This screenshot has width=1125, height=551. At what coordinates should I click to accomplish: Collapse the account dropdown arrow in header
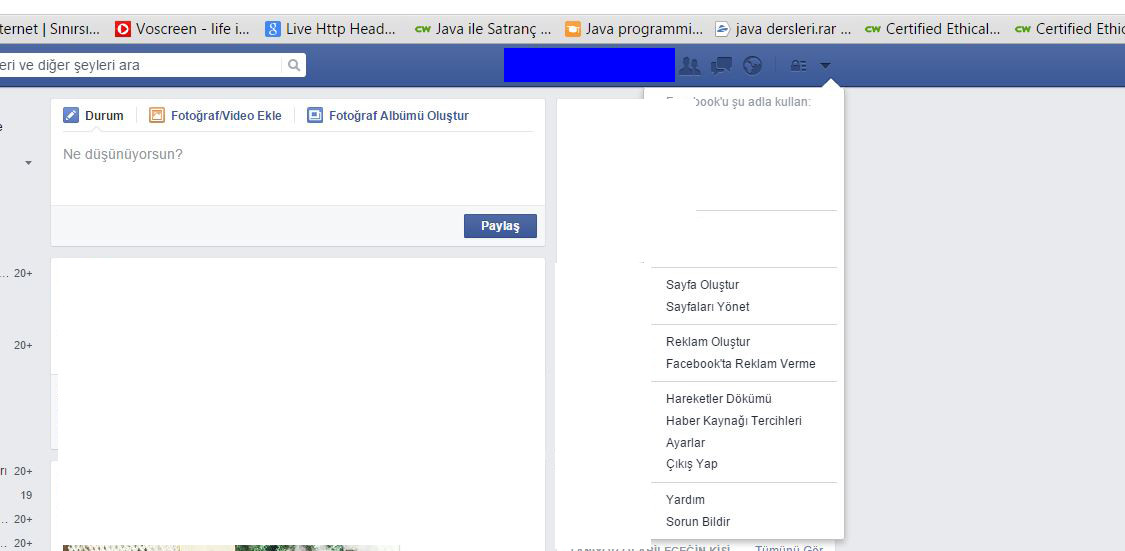825,66
